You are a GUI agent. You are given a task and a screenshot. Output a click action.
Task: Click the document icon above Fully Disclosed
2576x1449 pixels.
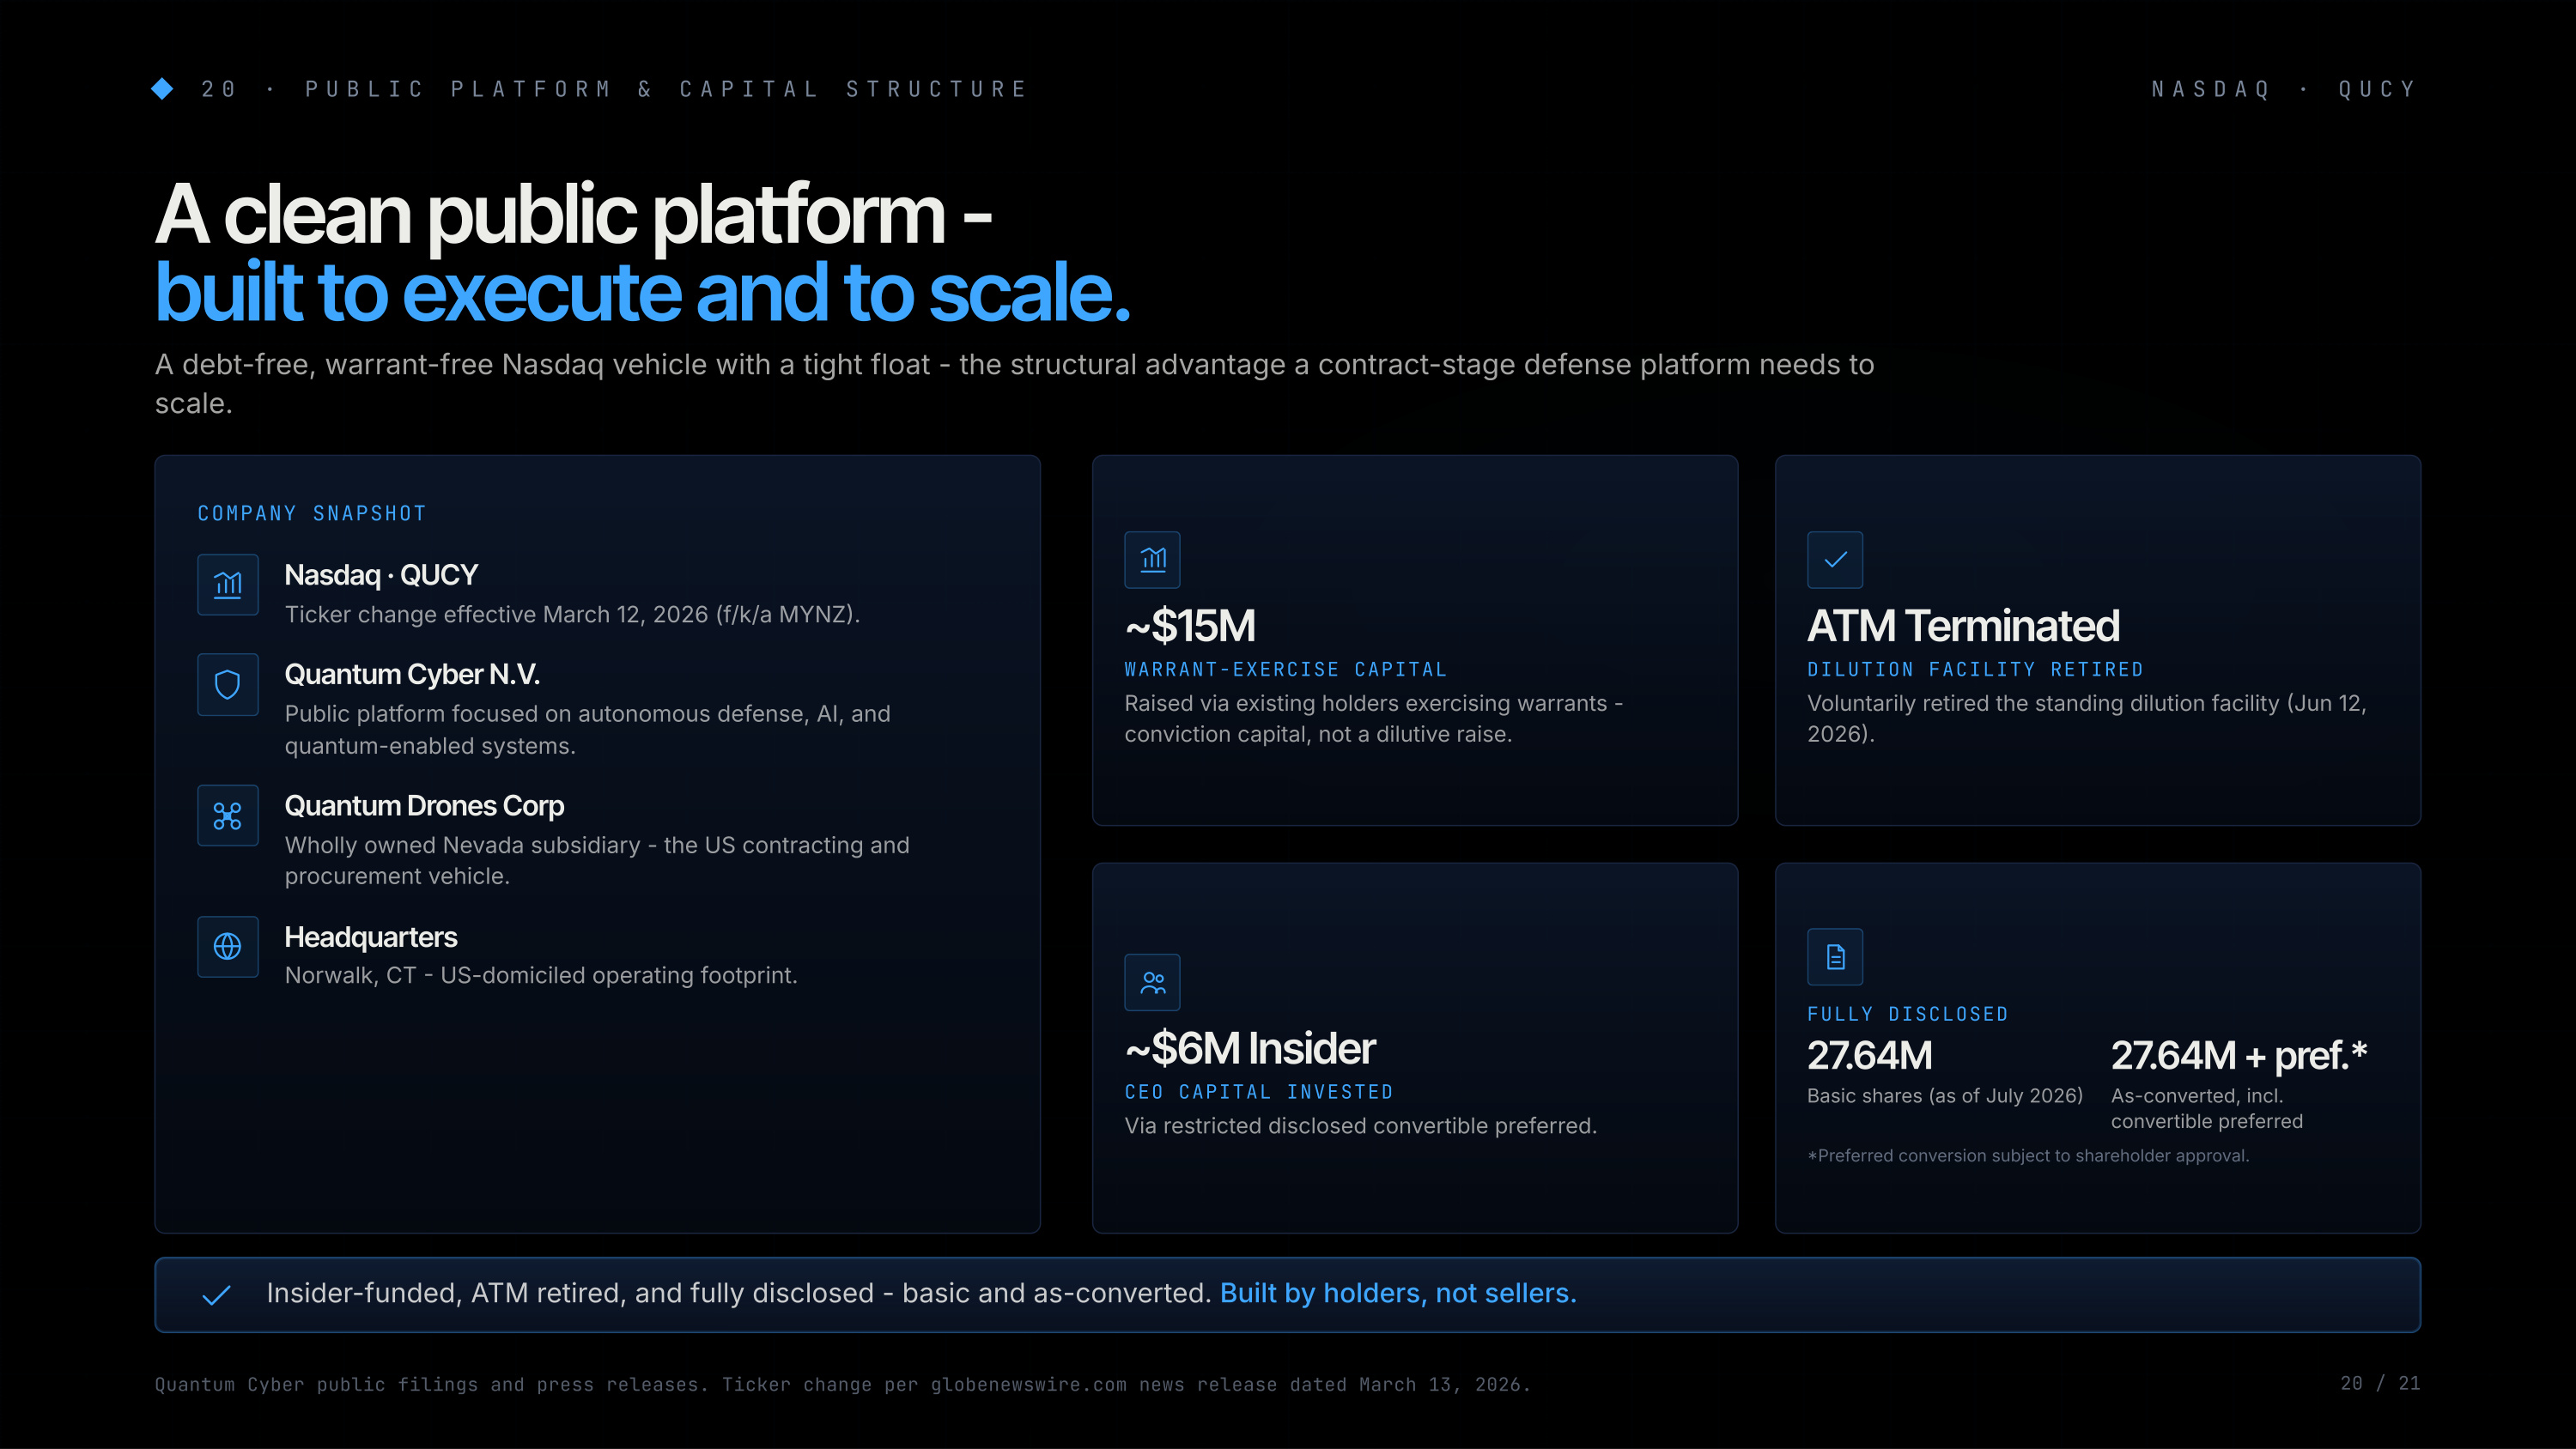1835,957
